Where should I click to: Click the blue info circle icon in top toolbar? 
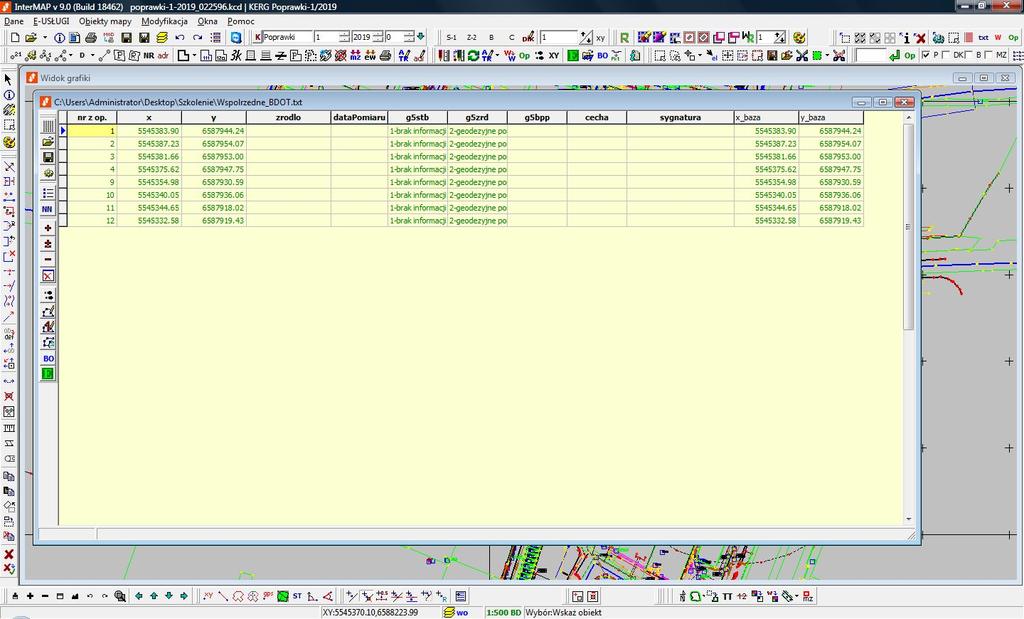[59, 38]
